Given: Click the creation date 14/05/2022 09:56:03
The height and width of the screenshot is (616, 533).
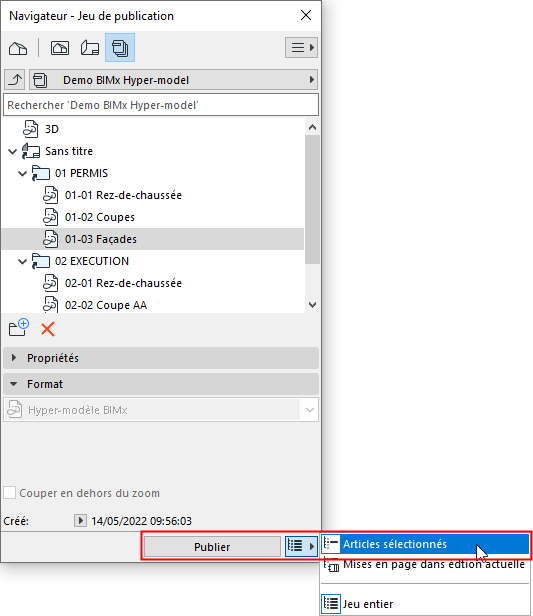Looking at the screenshot, I should coord(141,521).
